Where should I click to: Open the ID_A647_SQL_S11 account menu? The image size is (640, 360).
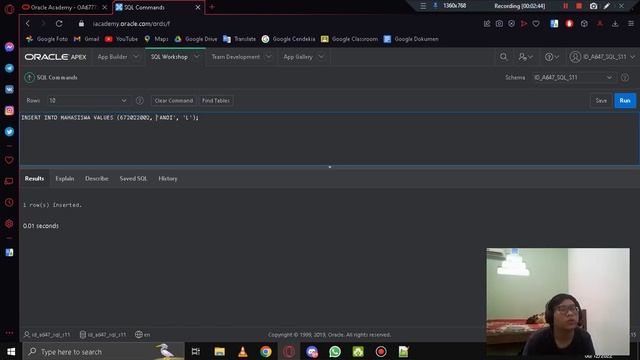602,57
